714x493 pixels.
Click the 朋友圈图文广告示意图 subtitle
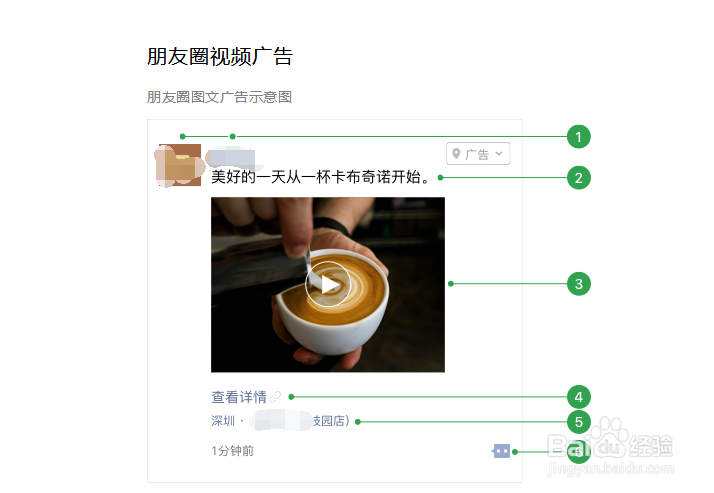pyautogui.click(x=219, y=97)
